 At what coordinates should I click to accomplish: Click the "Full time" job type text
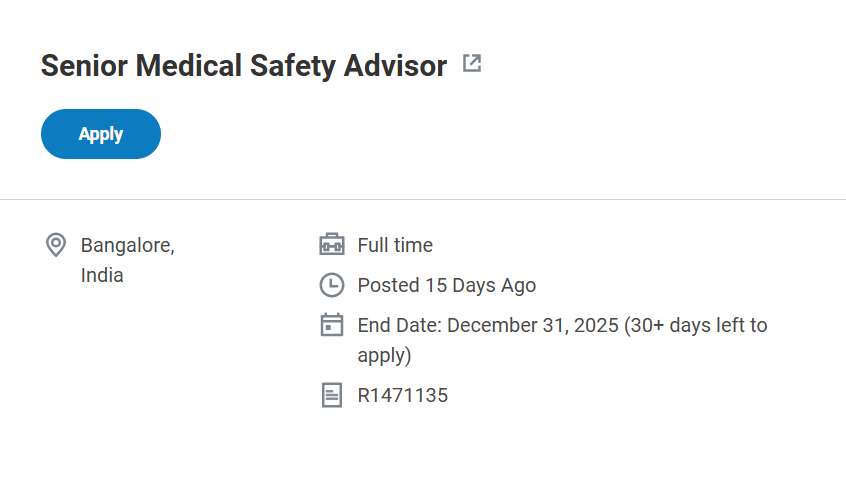[395, 245]
